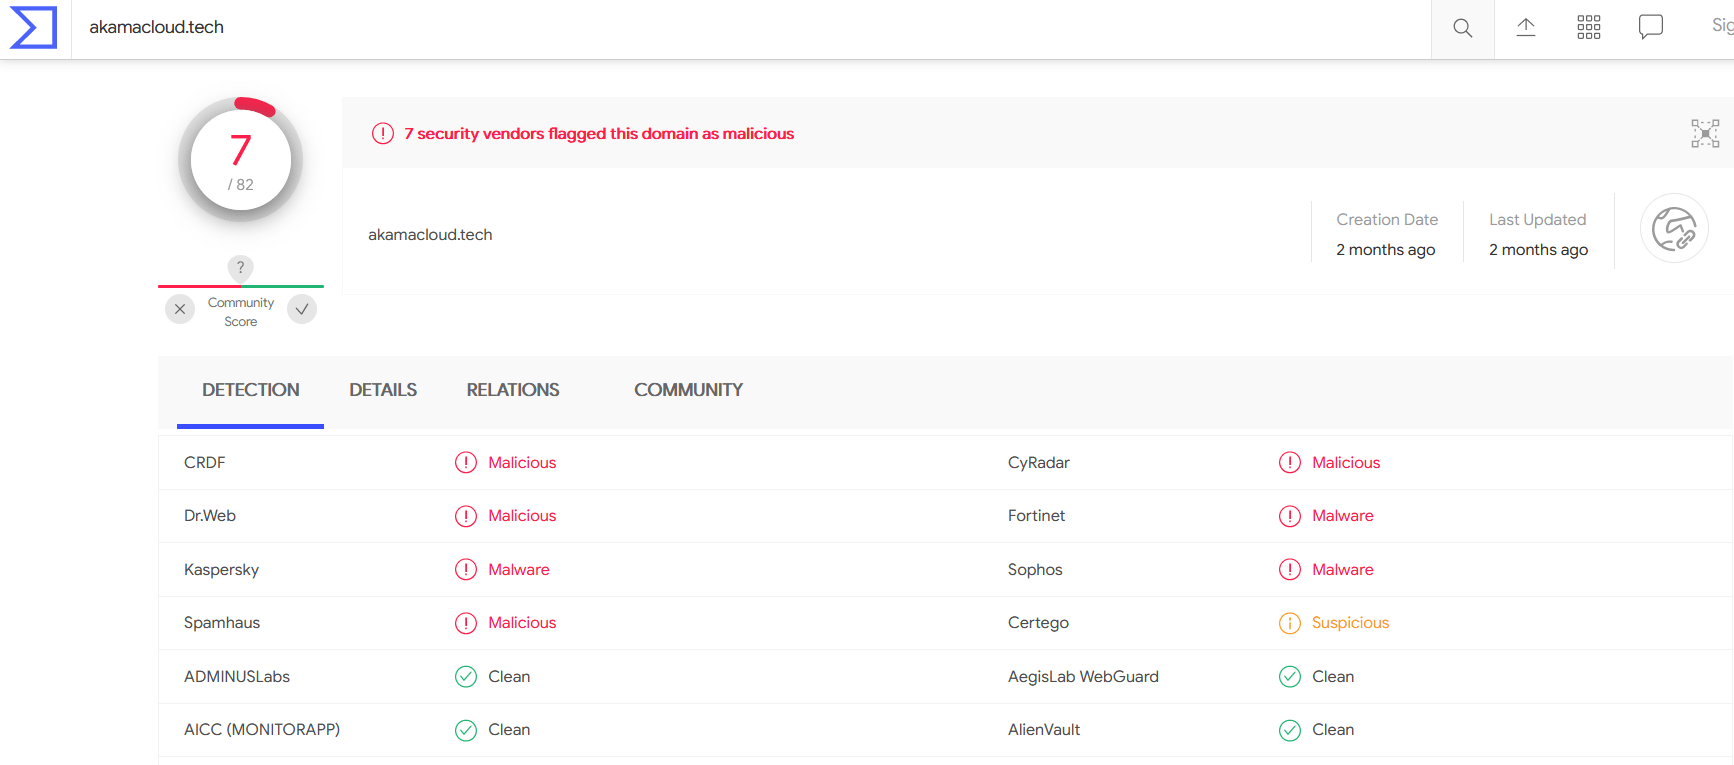Screen dimensions: 1734x765
Task: Click the domain globe link icon
Action: coord(1674,228)
